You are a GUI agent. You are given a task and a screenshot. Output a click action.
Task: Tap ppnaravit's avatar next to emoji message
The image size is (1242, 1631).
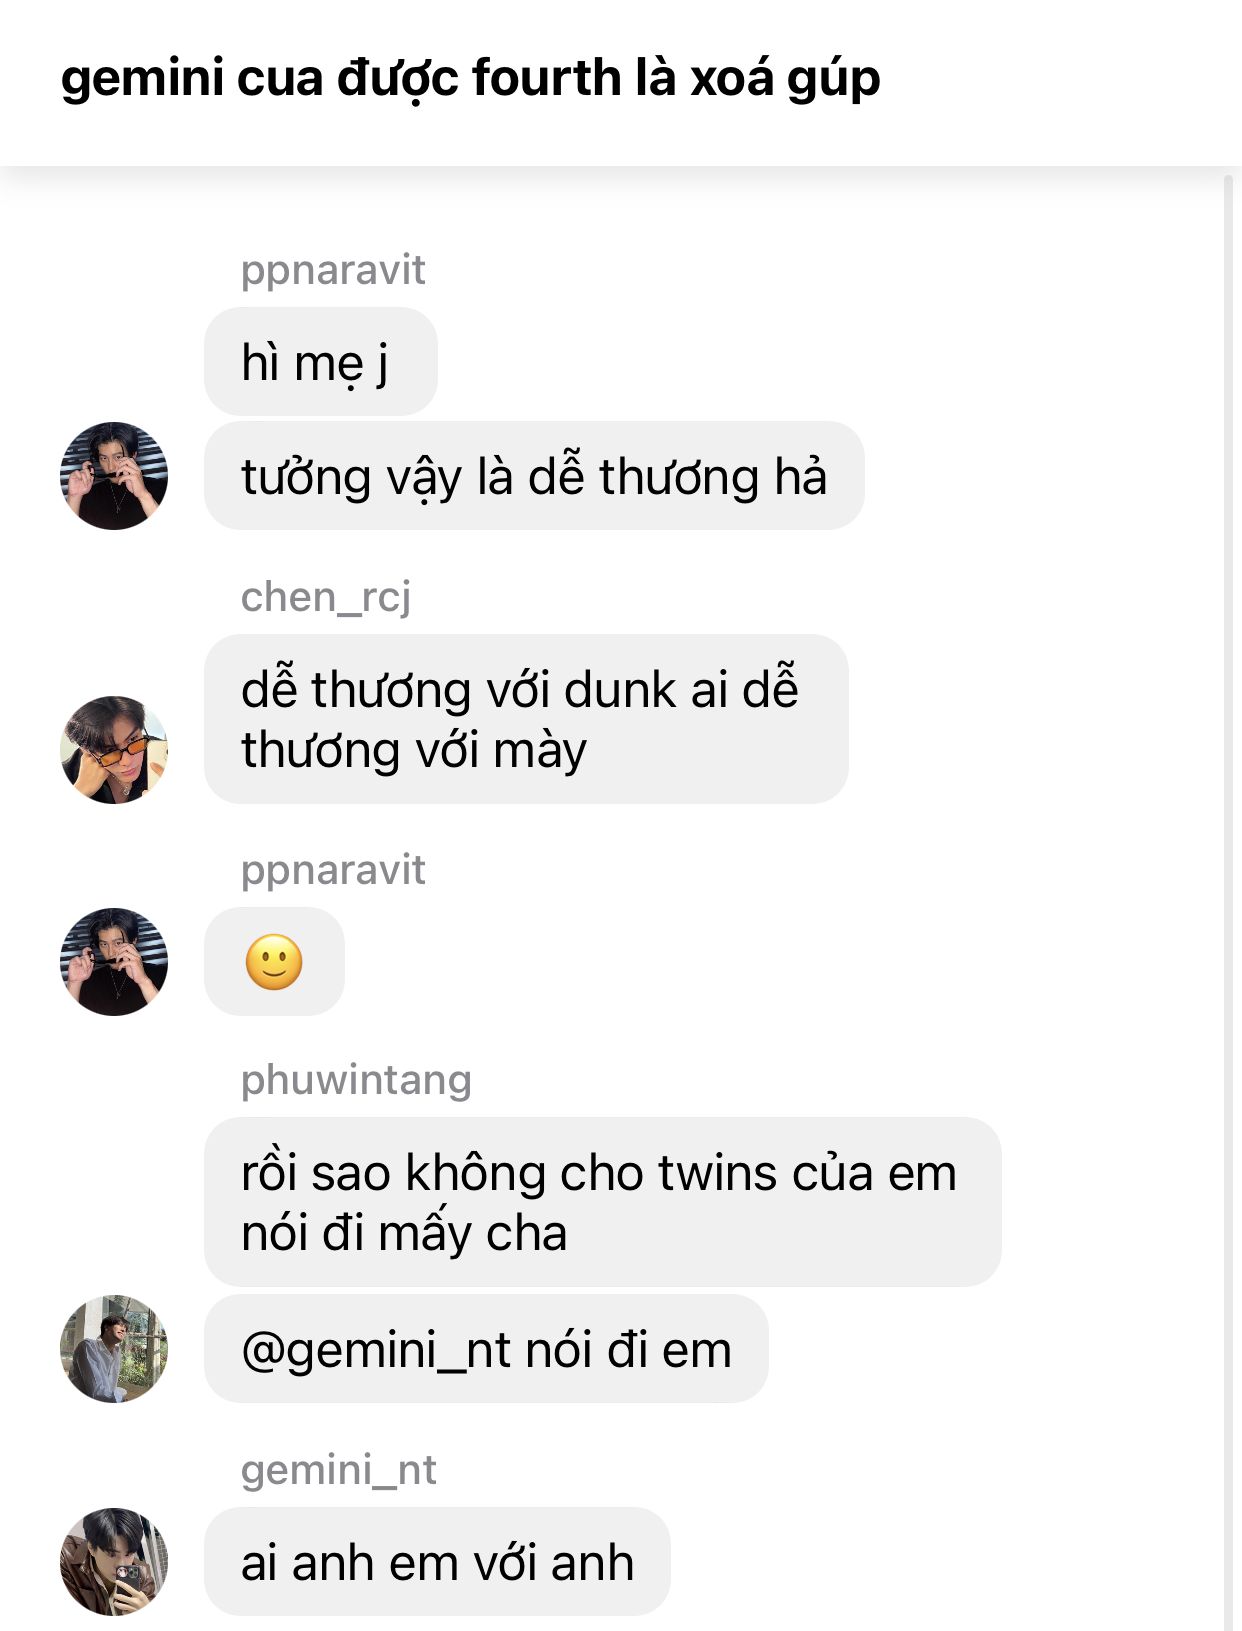coord(114,962)
